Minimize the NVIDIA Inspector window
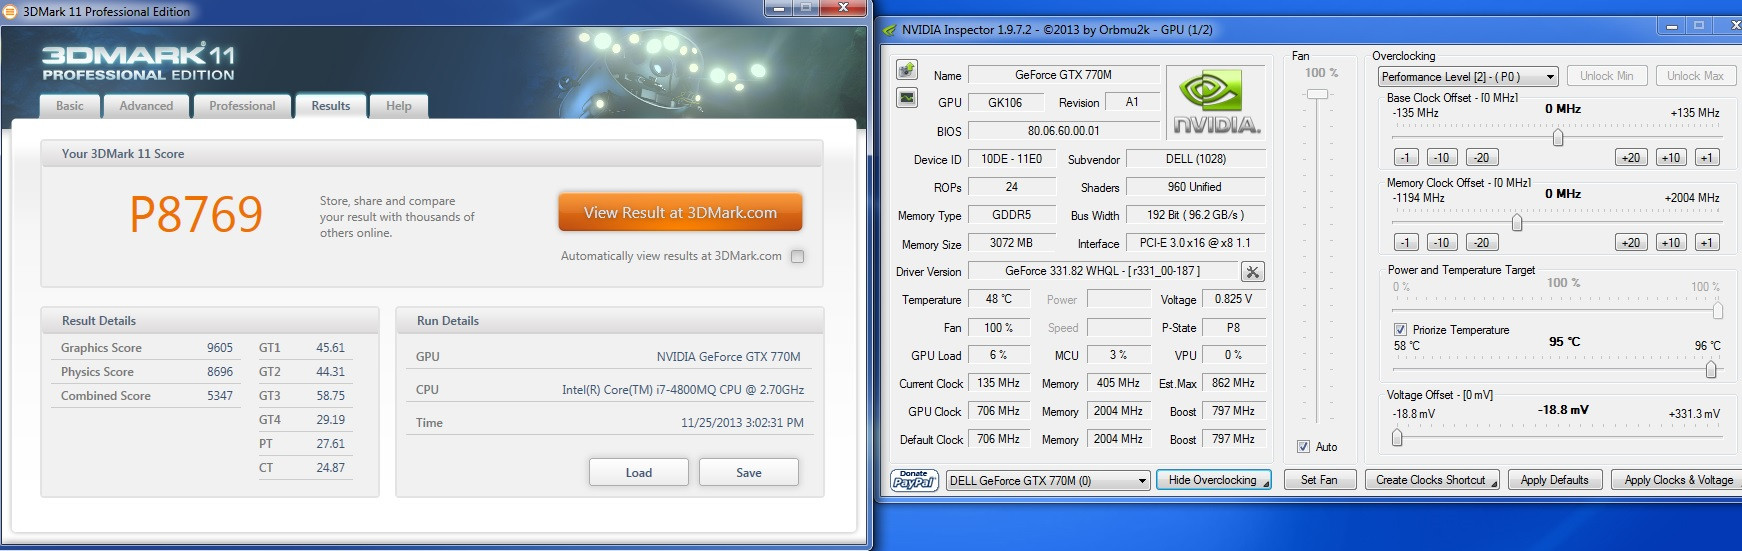Screen dimensions: 1742x551 point(1671,26)
